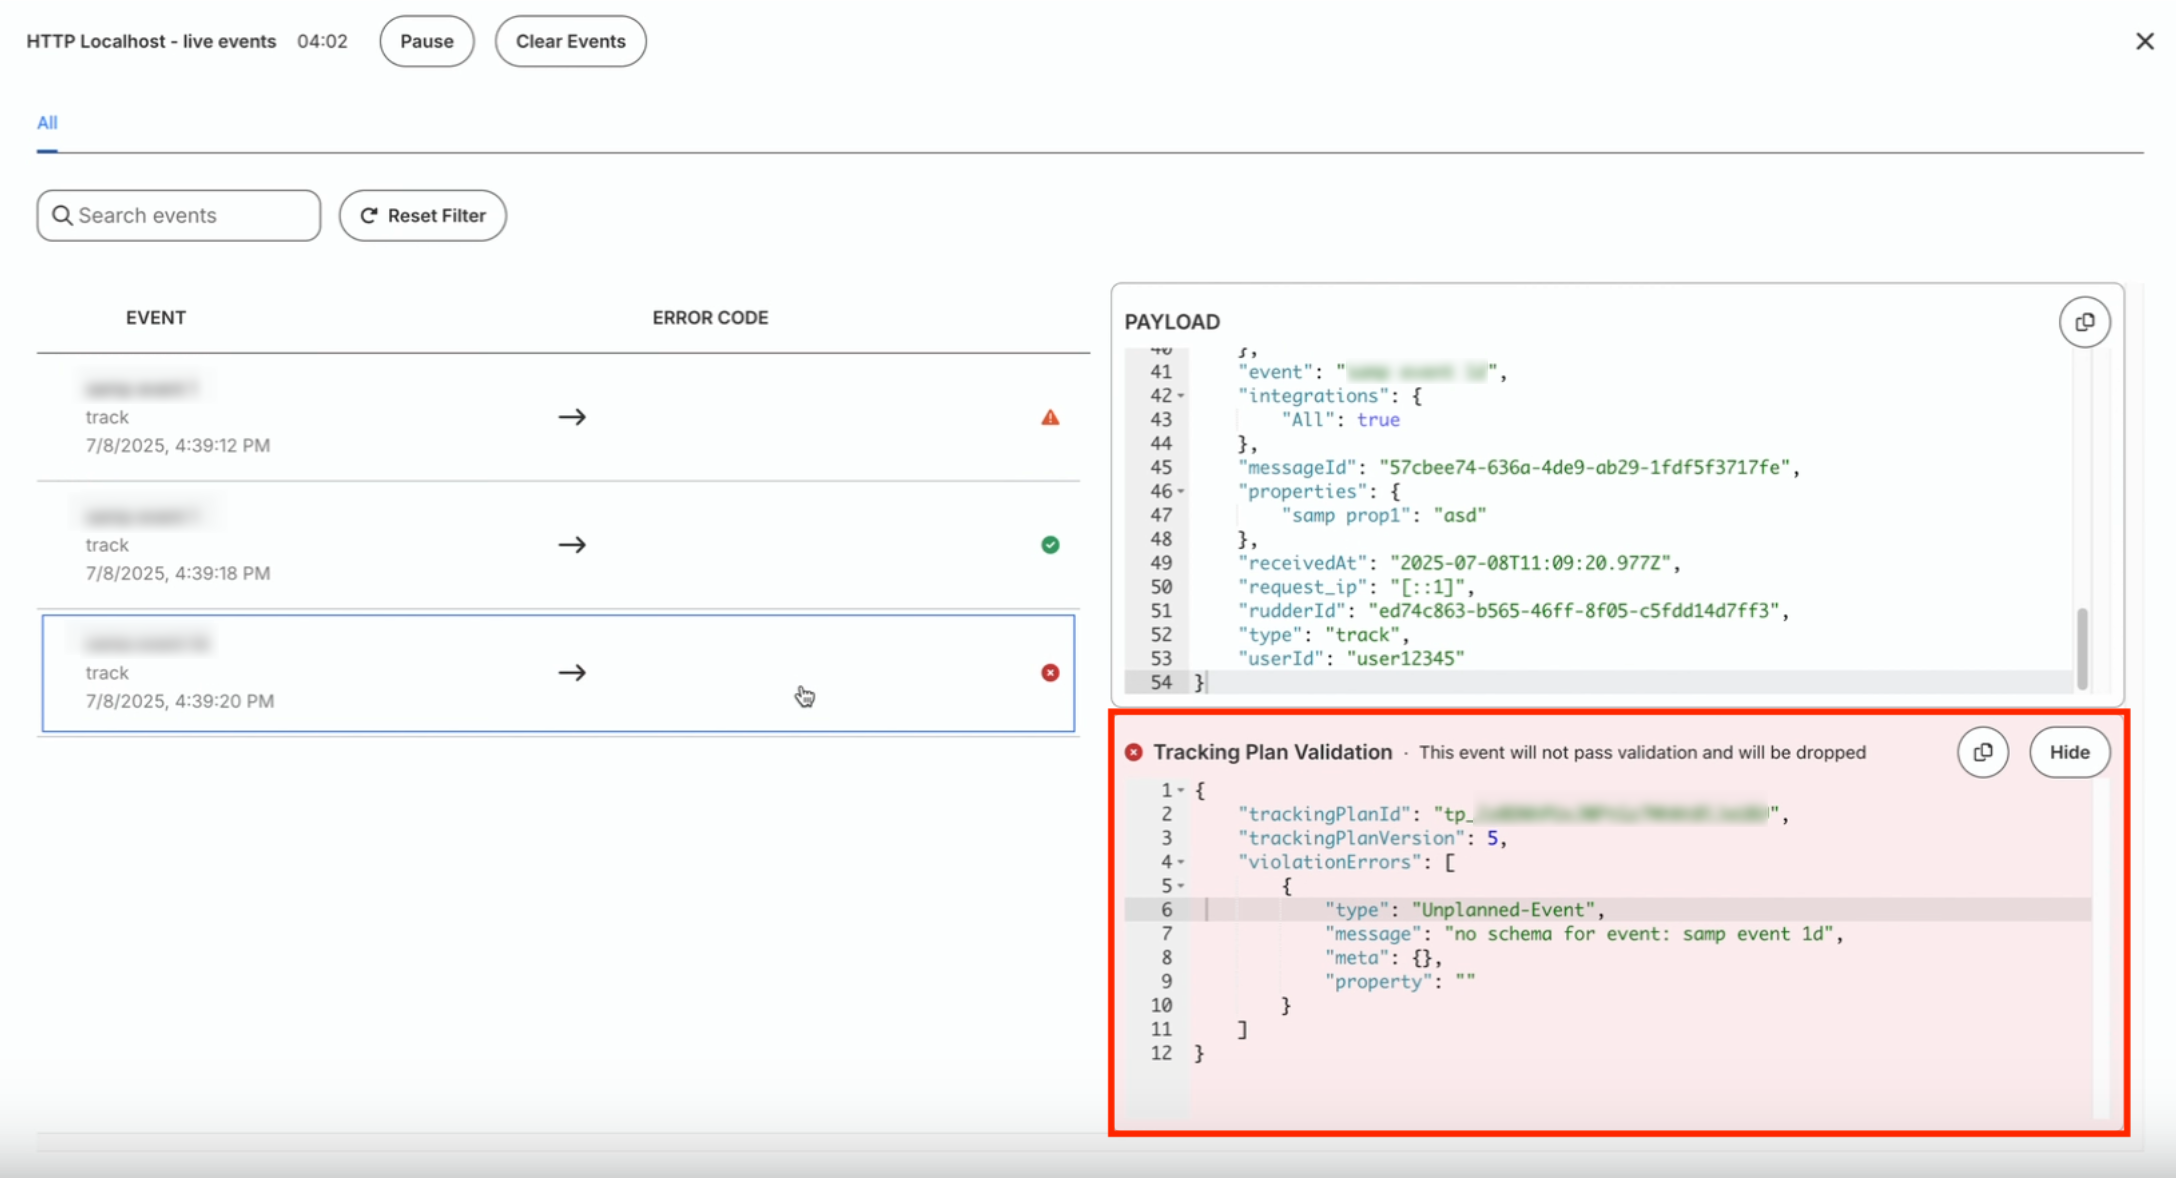
Task: Reset the events filter
Action: coord(423,215)
